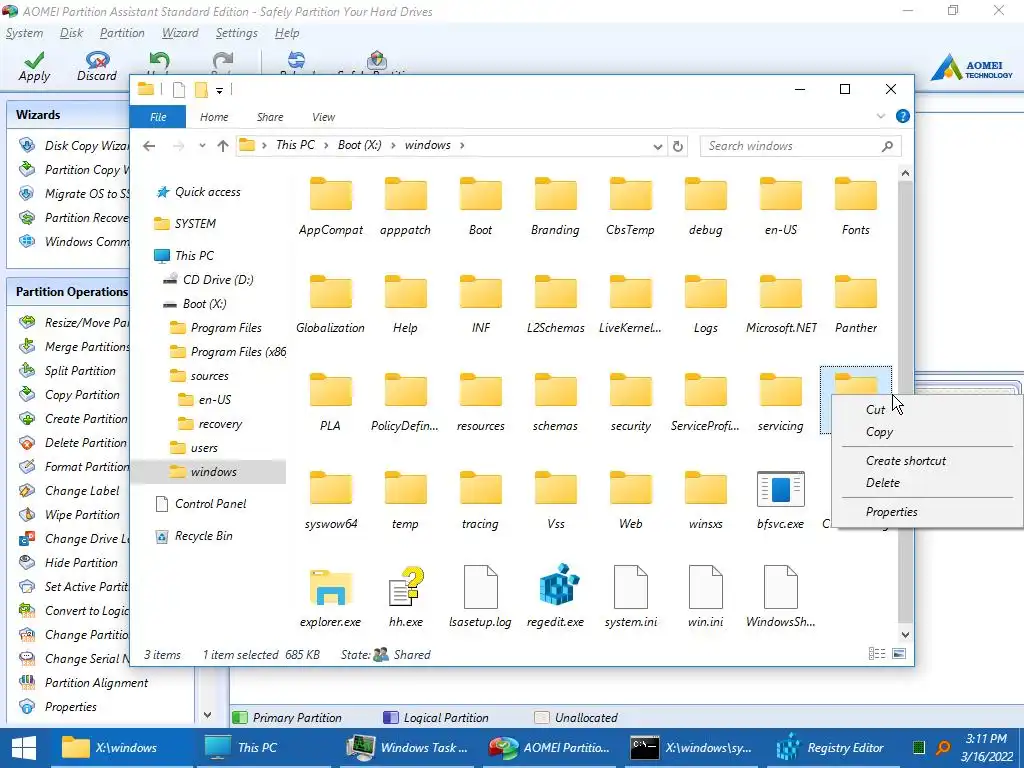Viewport: 1024px width, 768px height.
Task: Click inside the Search windows field
Action: [801, 146]
